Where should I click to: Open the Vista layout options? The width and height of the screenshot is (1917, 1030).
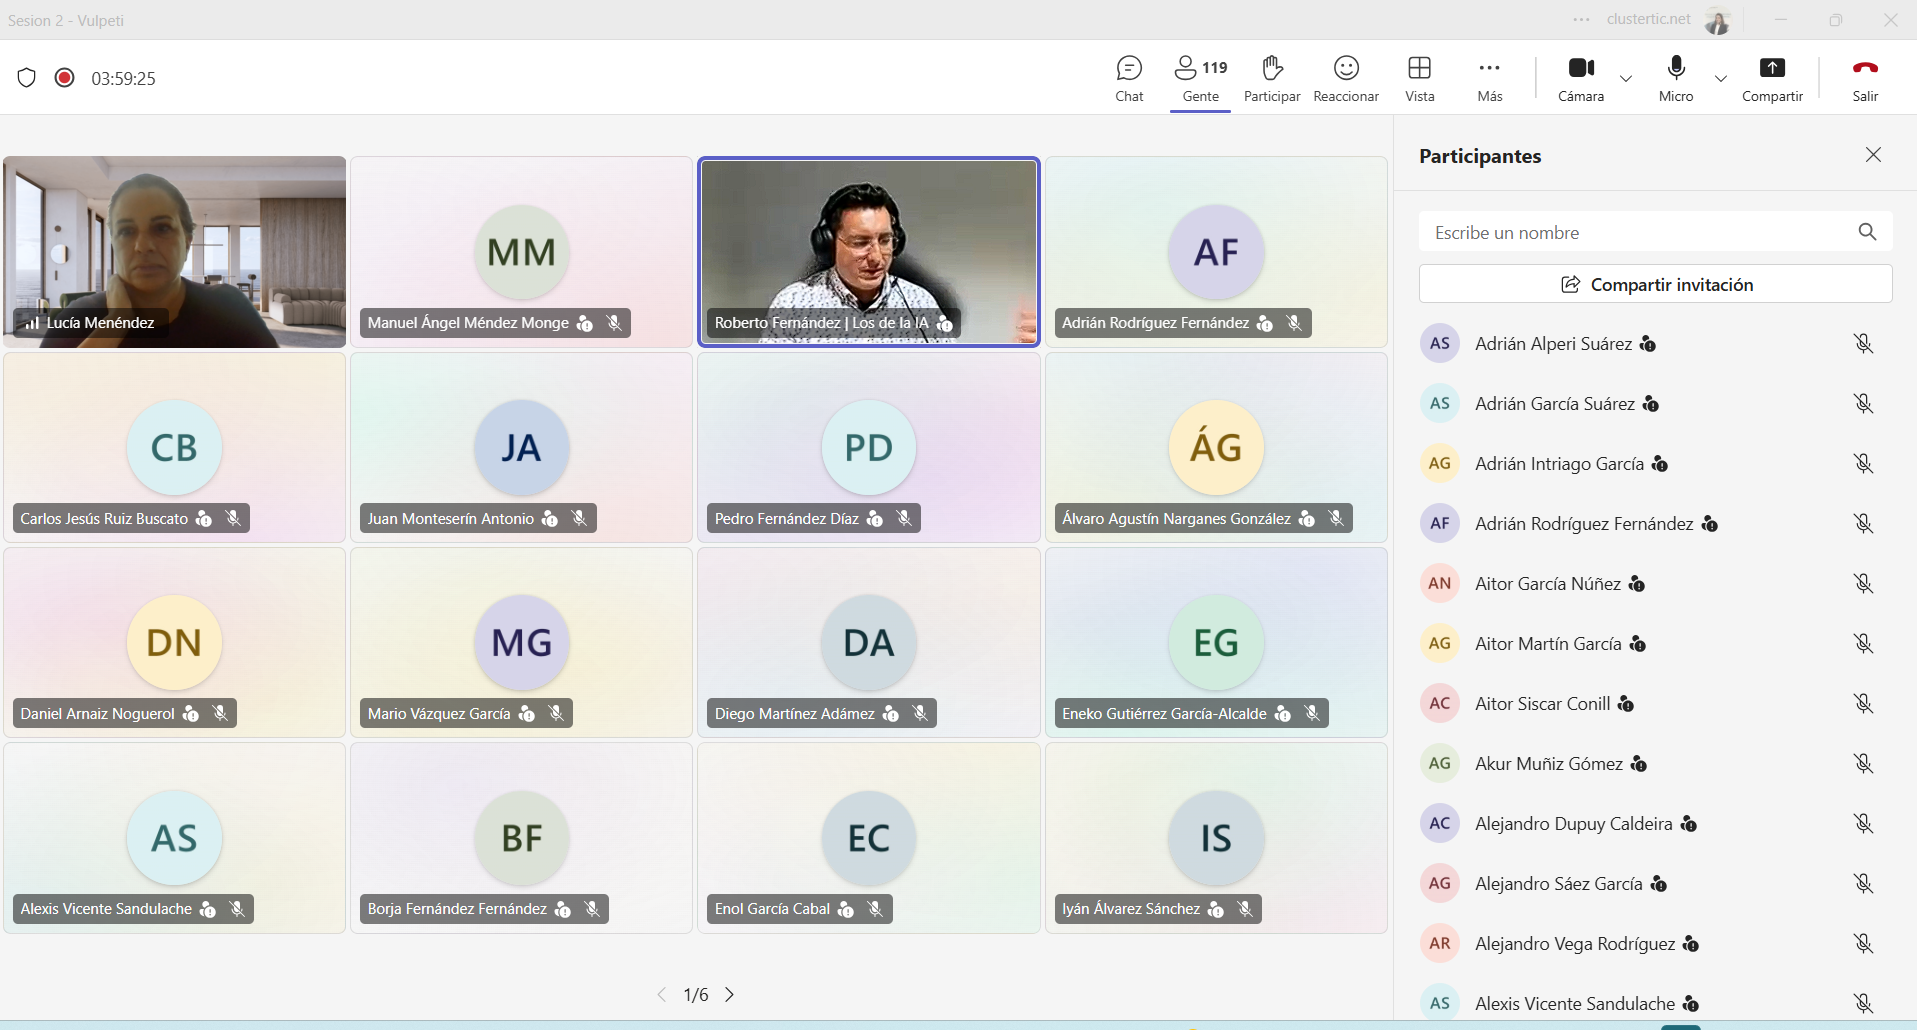(1419, 78)
